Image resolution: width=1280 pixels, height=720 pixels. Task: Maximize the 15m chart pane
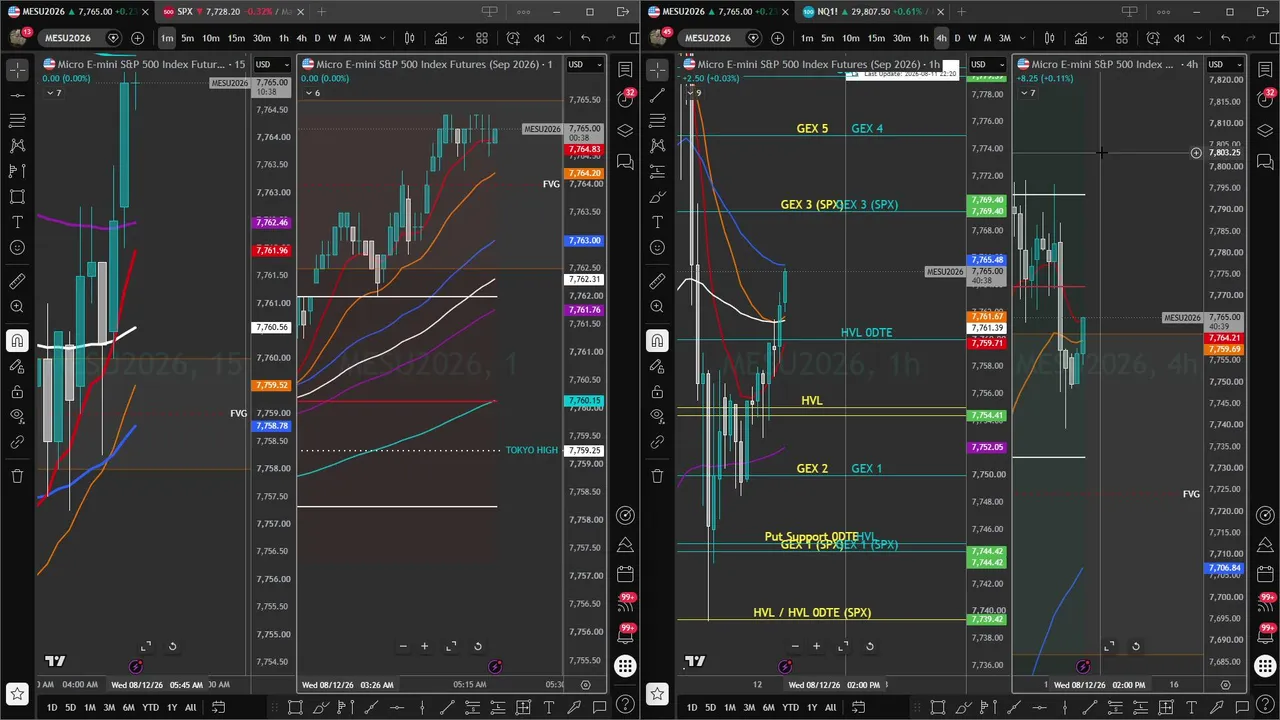coord(145,646)
